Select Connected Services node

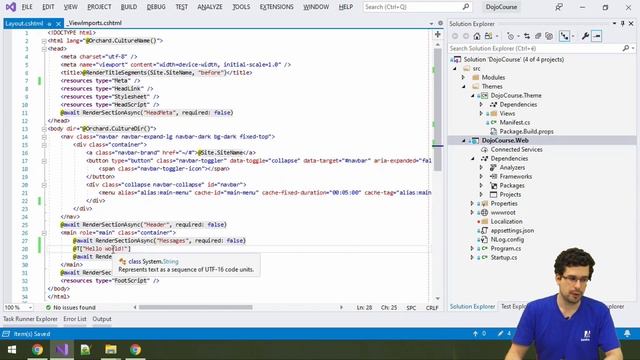tap(516, 149)
